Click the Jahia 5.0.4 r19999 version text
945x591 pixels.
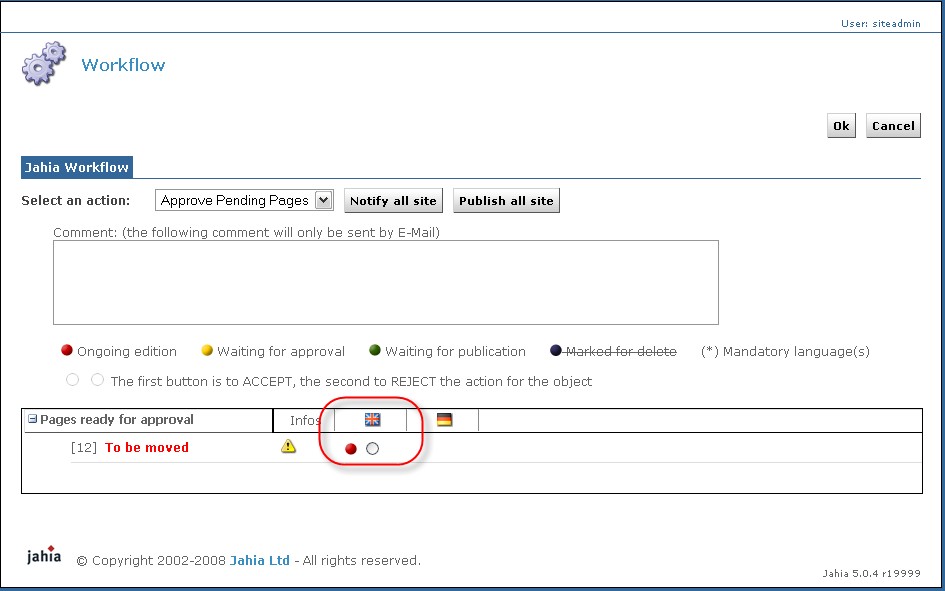(x=871, y=573)
